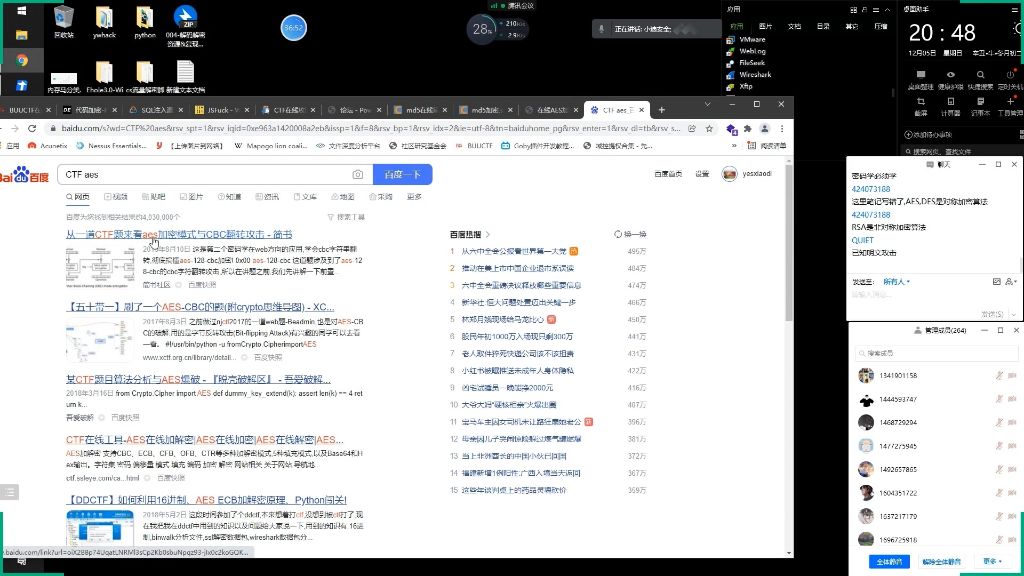Click the camera image-search icon in Baidu
1024x576 pixels.
tap(358, 174)
